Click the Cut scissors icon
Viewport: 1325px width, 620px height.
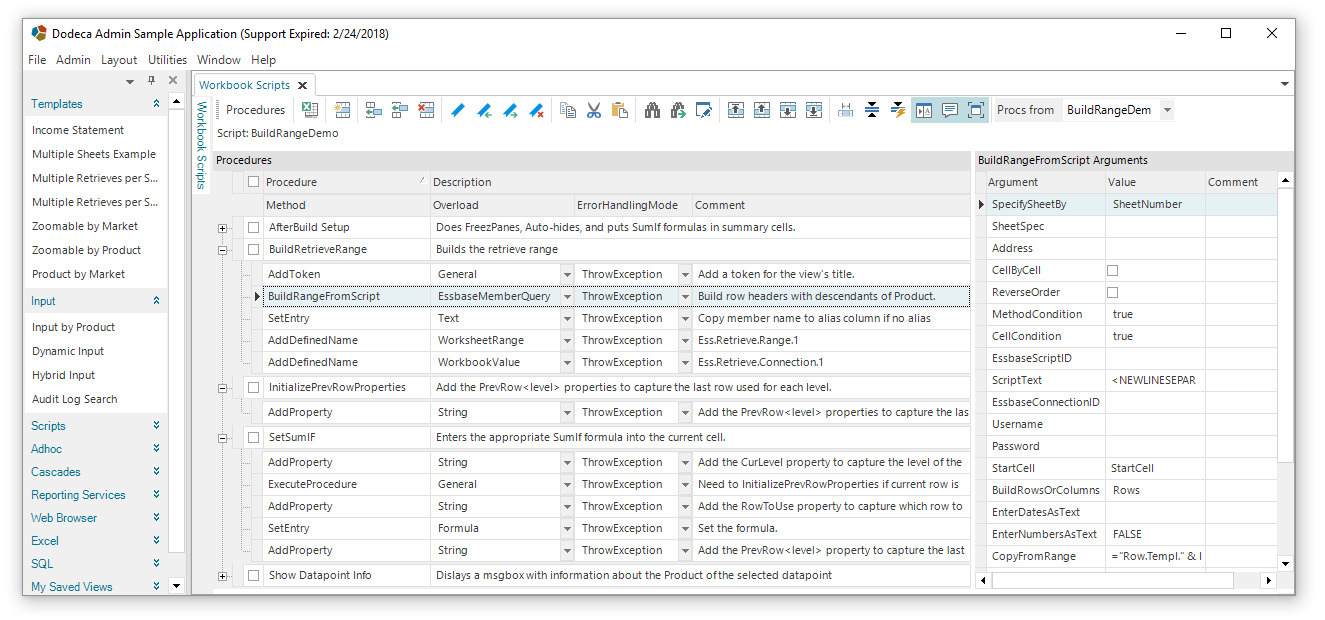(594, 110)
